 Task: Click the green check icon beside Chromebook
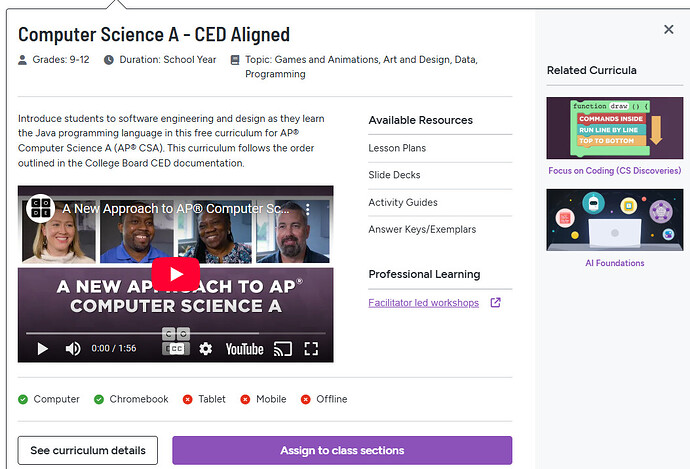click(x=99, y=399)
